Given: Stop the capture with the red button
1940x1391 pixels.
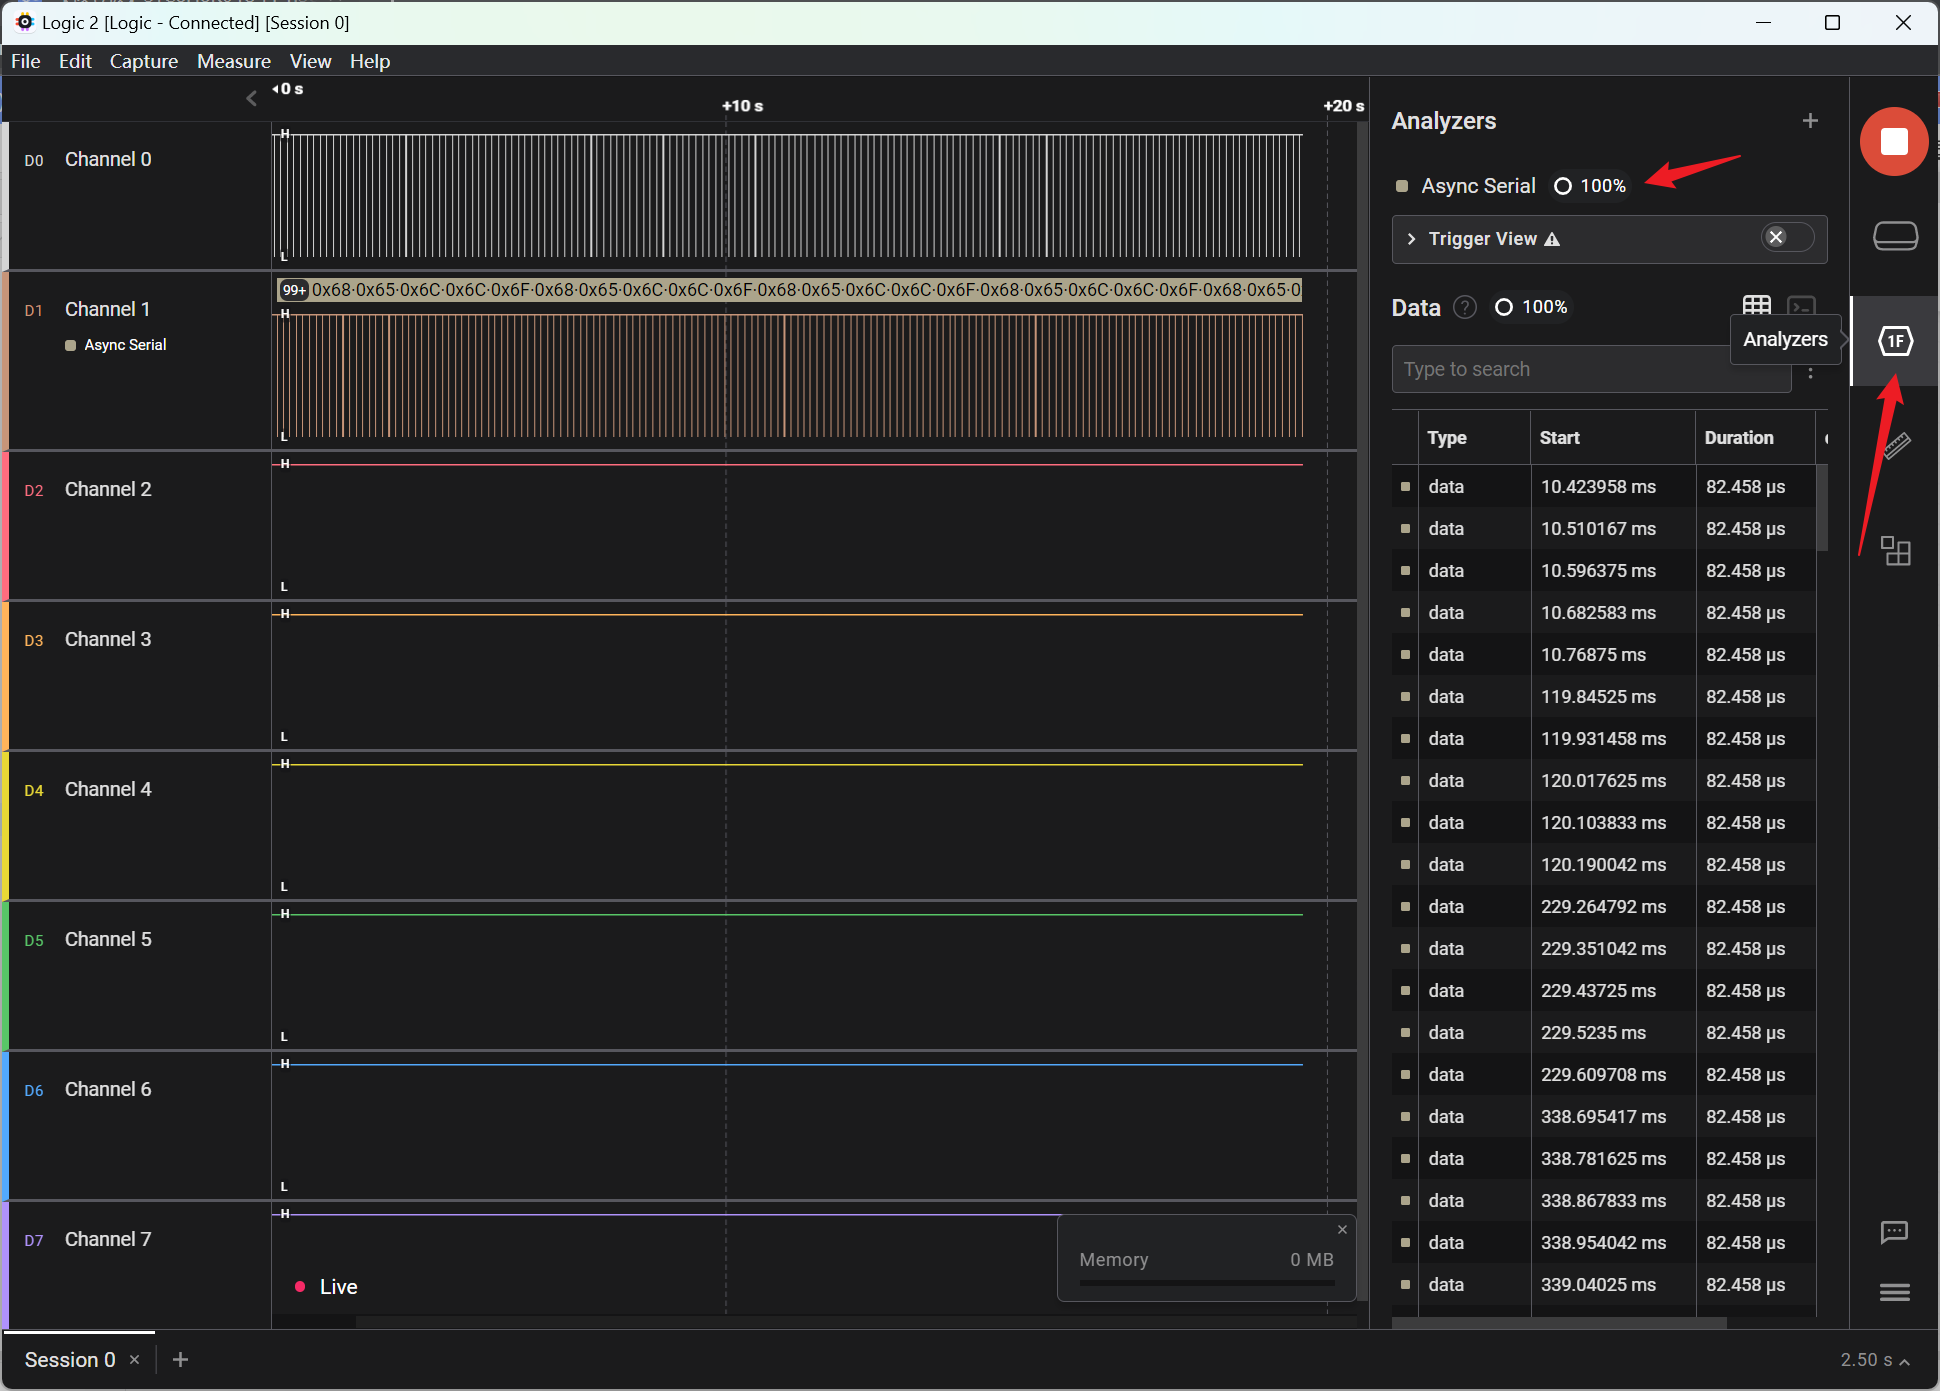Looking at the screenshot, I should [x=1893, y=142].
